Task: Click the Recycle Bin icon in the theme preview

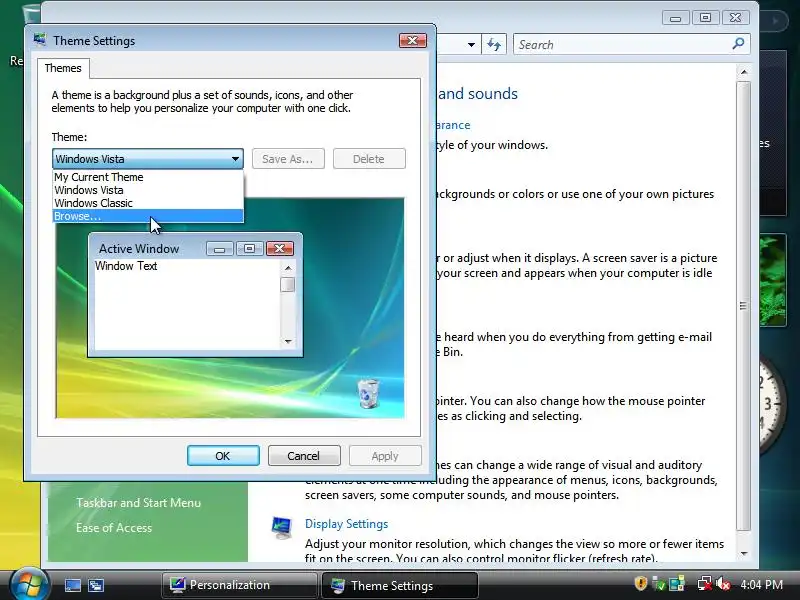Action: (x=368, y=393)
